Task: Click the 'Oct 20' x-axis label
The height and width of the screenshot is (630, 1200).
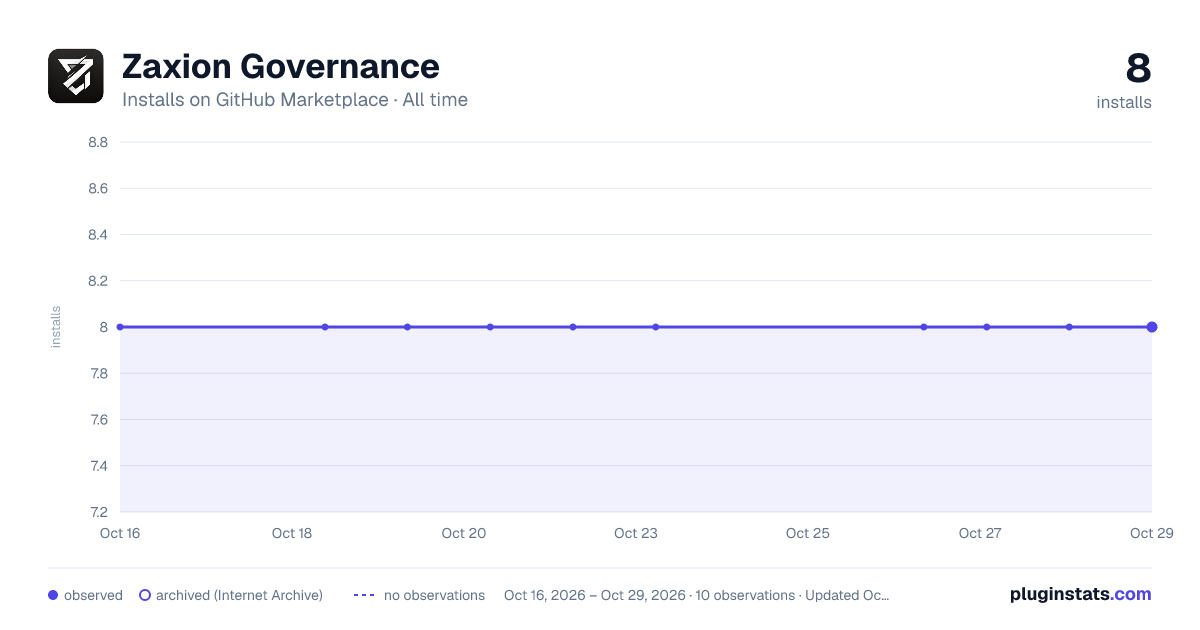Action: click(x=464, y=533)
